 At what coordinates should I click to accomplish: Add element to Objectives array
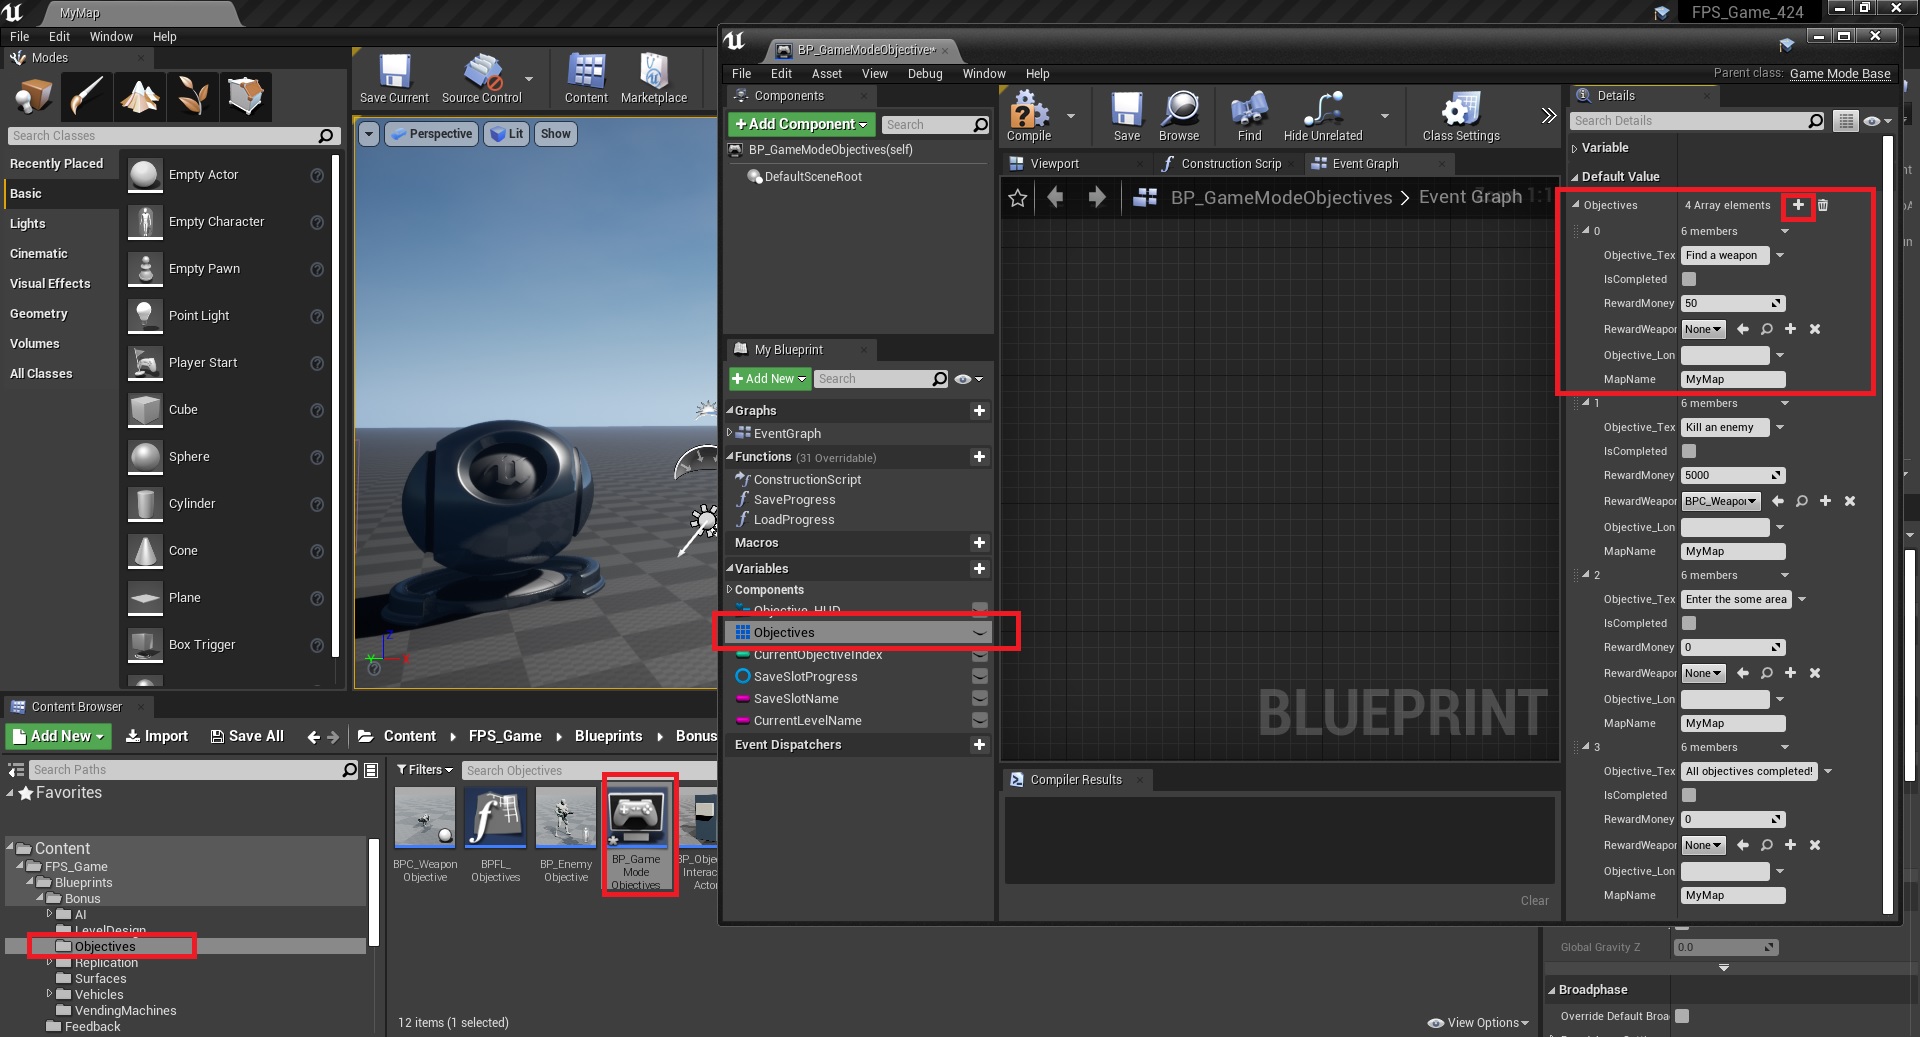coord(1798,205)
